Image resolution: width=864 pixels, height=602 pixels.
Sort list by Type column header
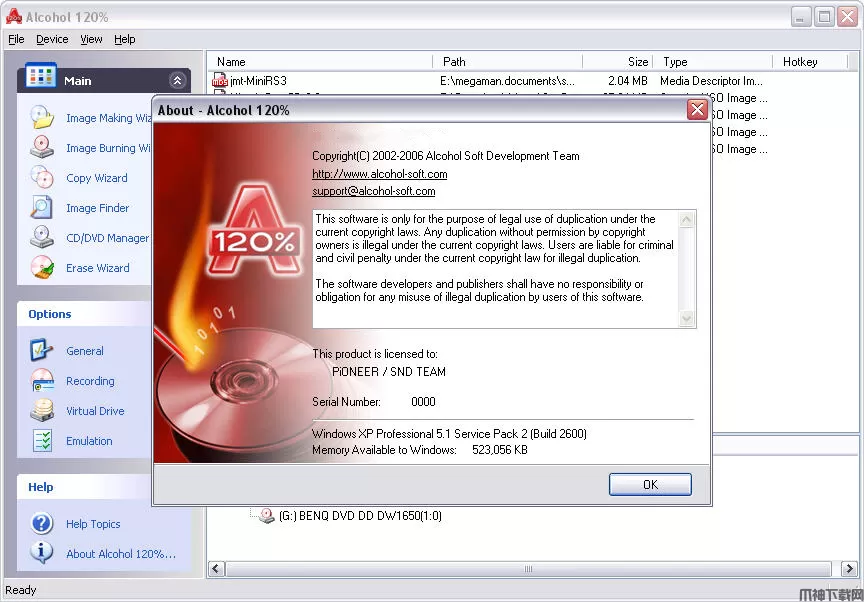[x=713, y=62]
